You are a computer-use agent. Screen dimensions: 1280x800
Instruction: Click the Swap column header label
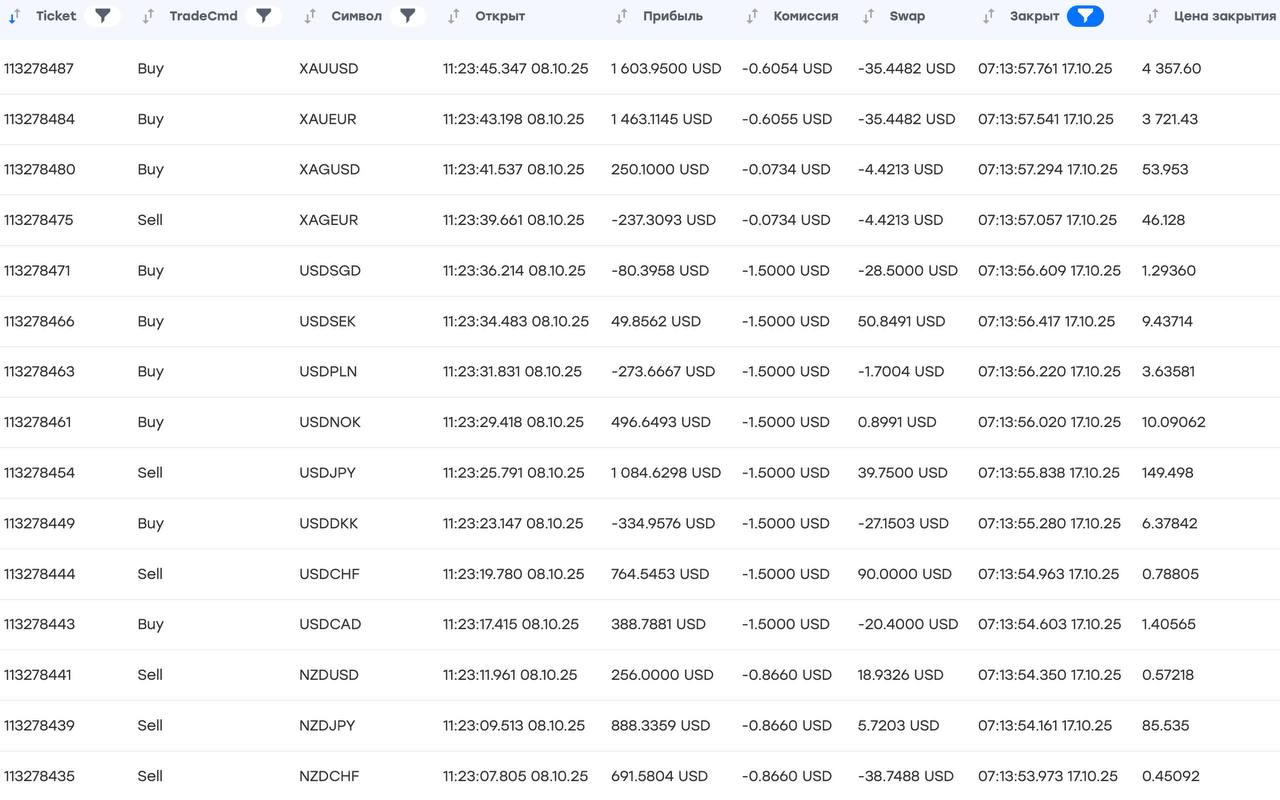(x=907, y=16)
